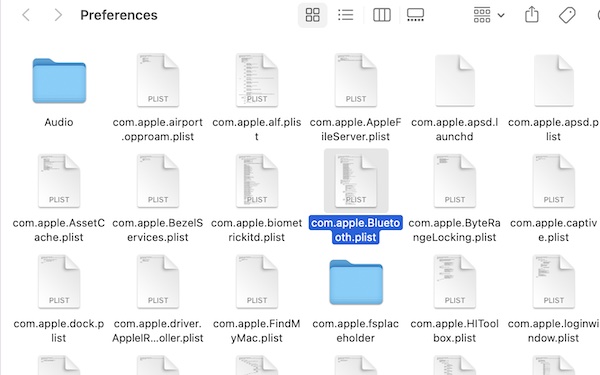Viewport: 600px width, 375px height.
Task: Click the com.apple.captive.plist name label
Action: 553,230
